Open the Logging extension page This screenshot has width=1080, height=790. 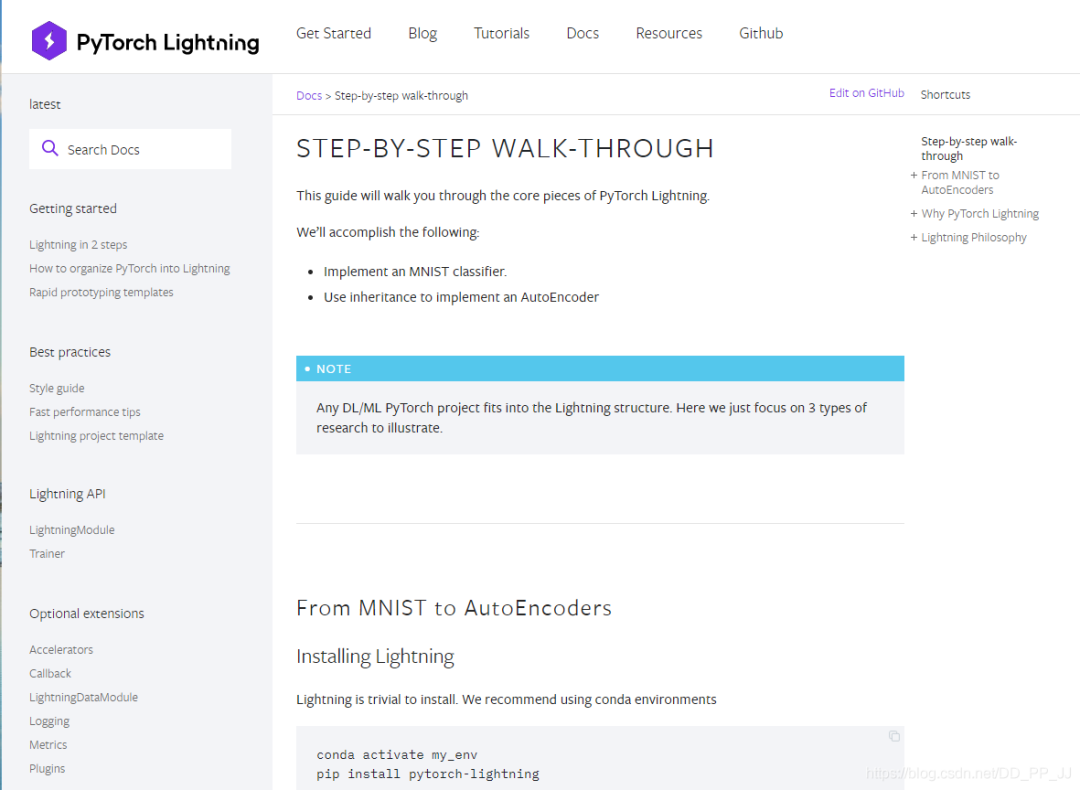[50, 721]
